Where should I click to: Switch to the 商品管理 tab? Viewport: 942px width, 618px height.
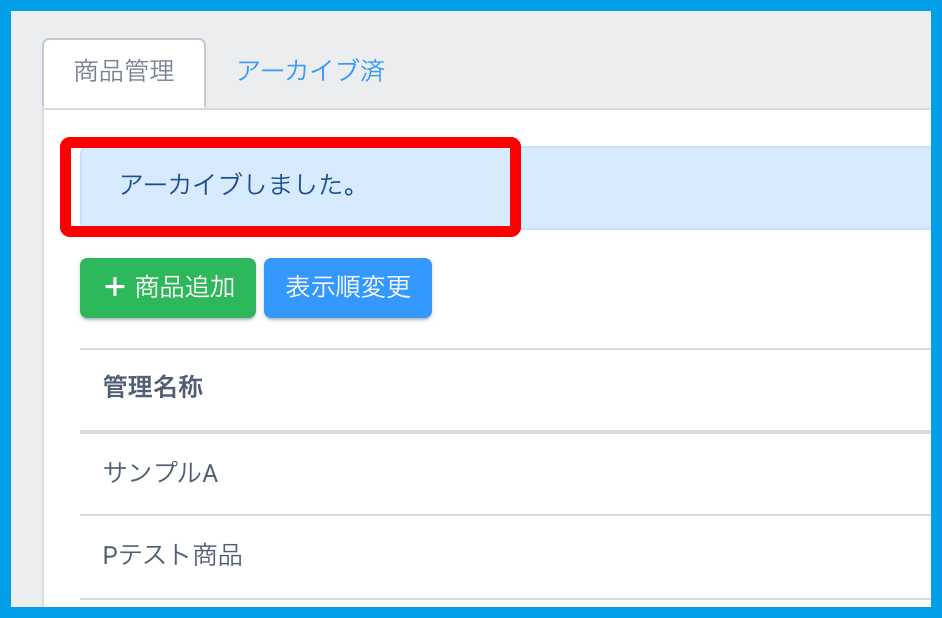tap(124, 72)
